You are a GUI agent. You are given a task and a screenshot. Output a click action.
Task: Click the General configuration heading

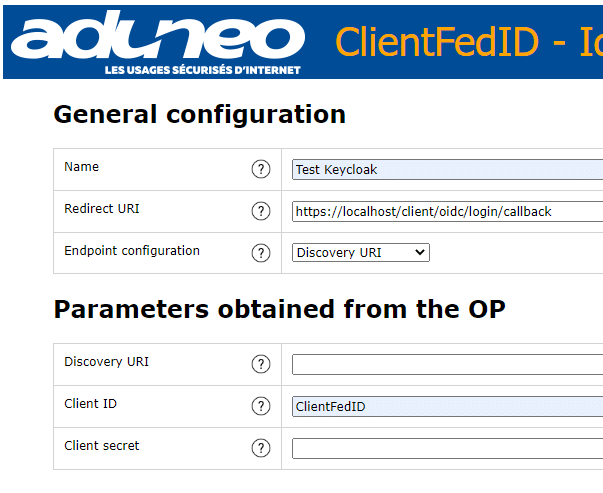coord(200,115)
